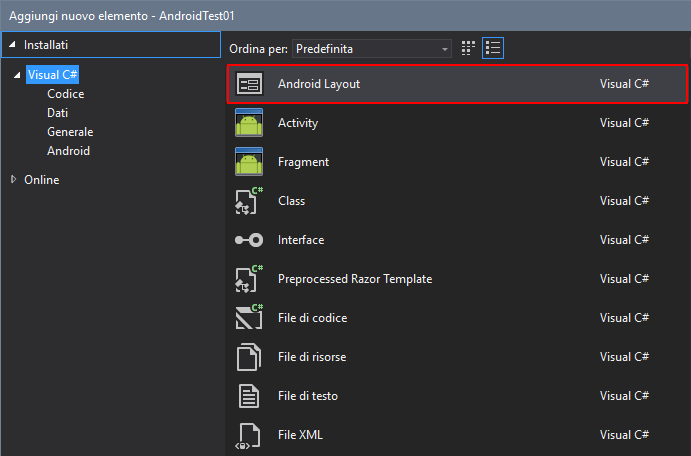Choose the Activity template android icon
This screenshot has width=691, height=456.
pyautogui.click(x=249, y=122)
